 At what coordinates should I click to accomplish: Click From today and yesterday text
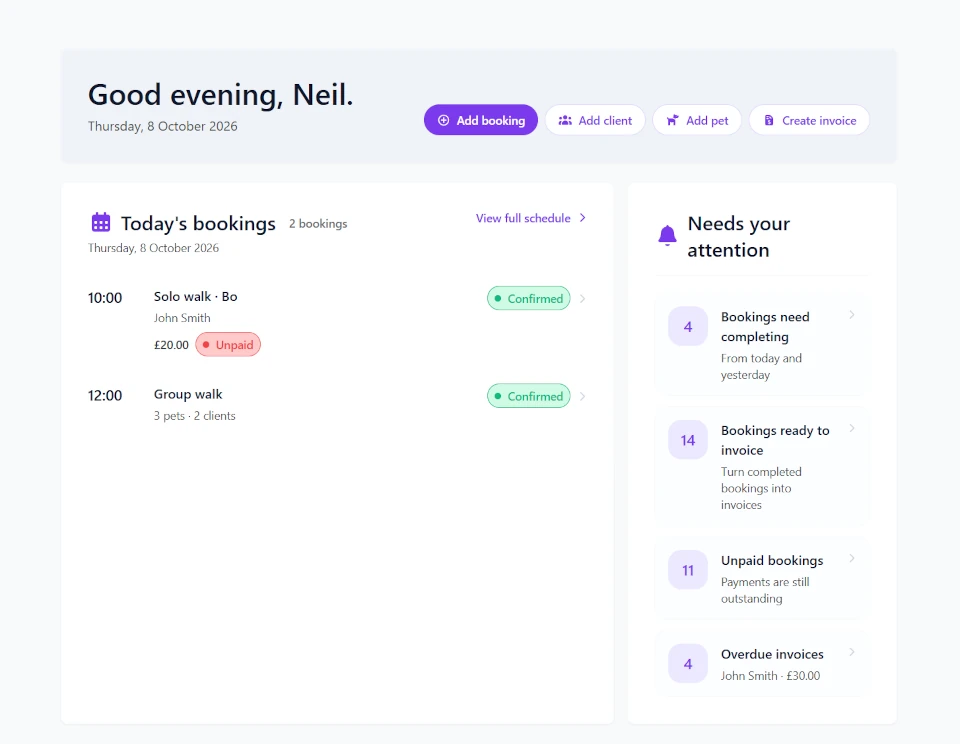[x=761, y=366]
